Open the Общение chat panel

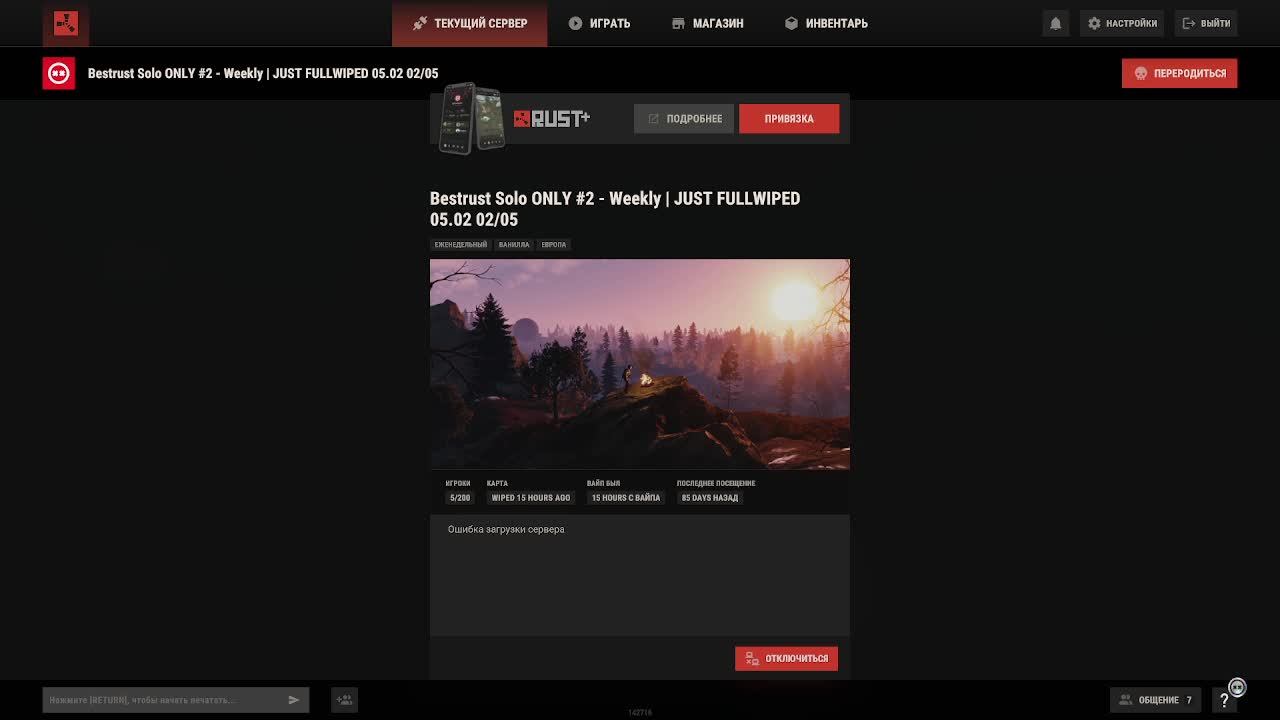click(1155, 700)
